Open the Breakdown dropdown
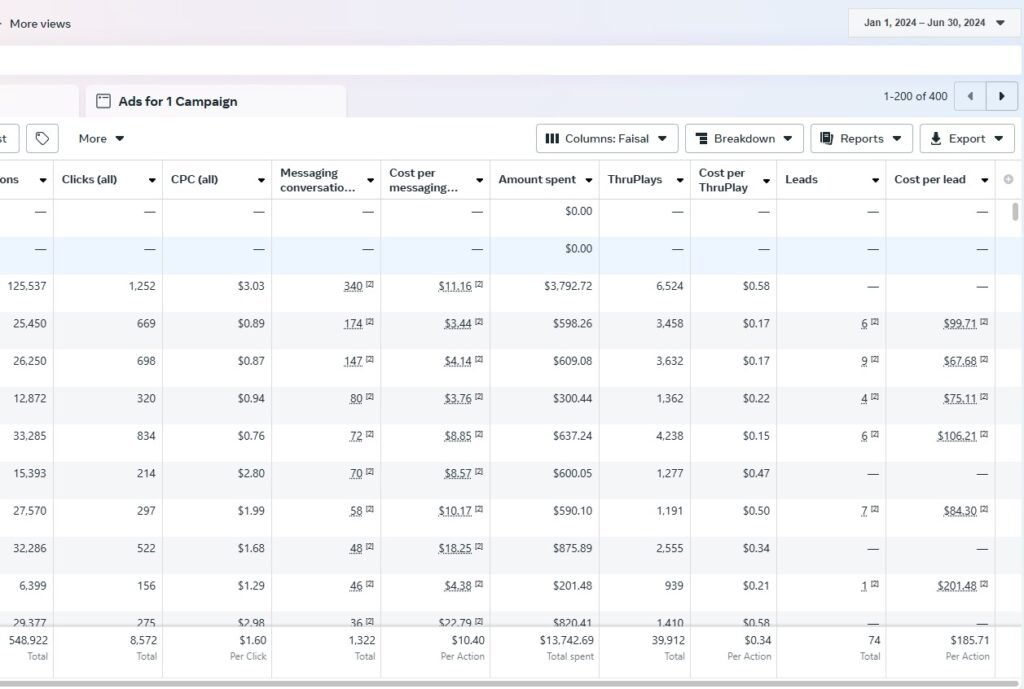1024x689 pixels. point(744,138)
